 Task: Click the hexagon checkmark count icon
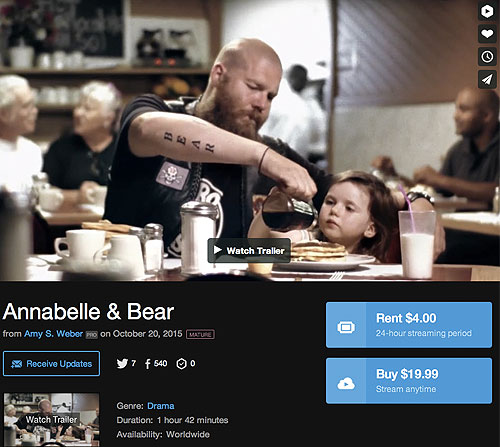pos(181,364)
